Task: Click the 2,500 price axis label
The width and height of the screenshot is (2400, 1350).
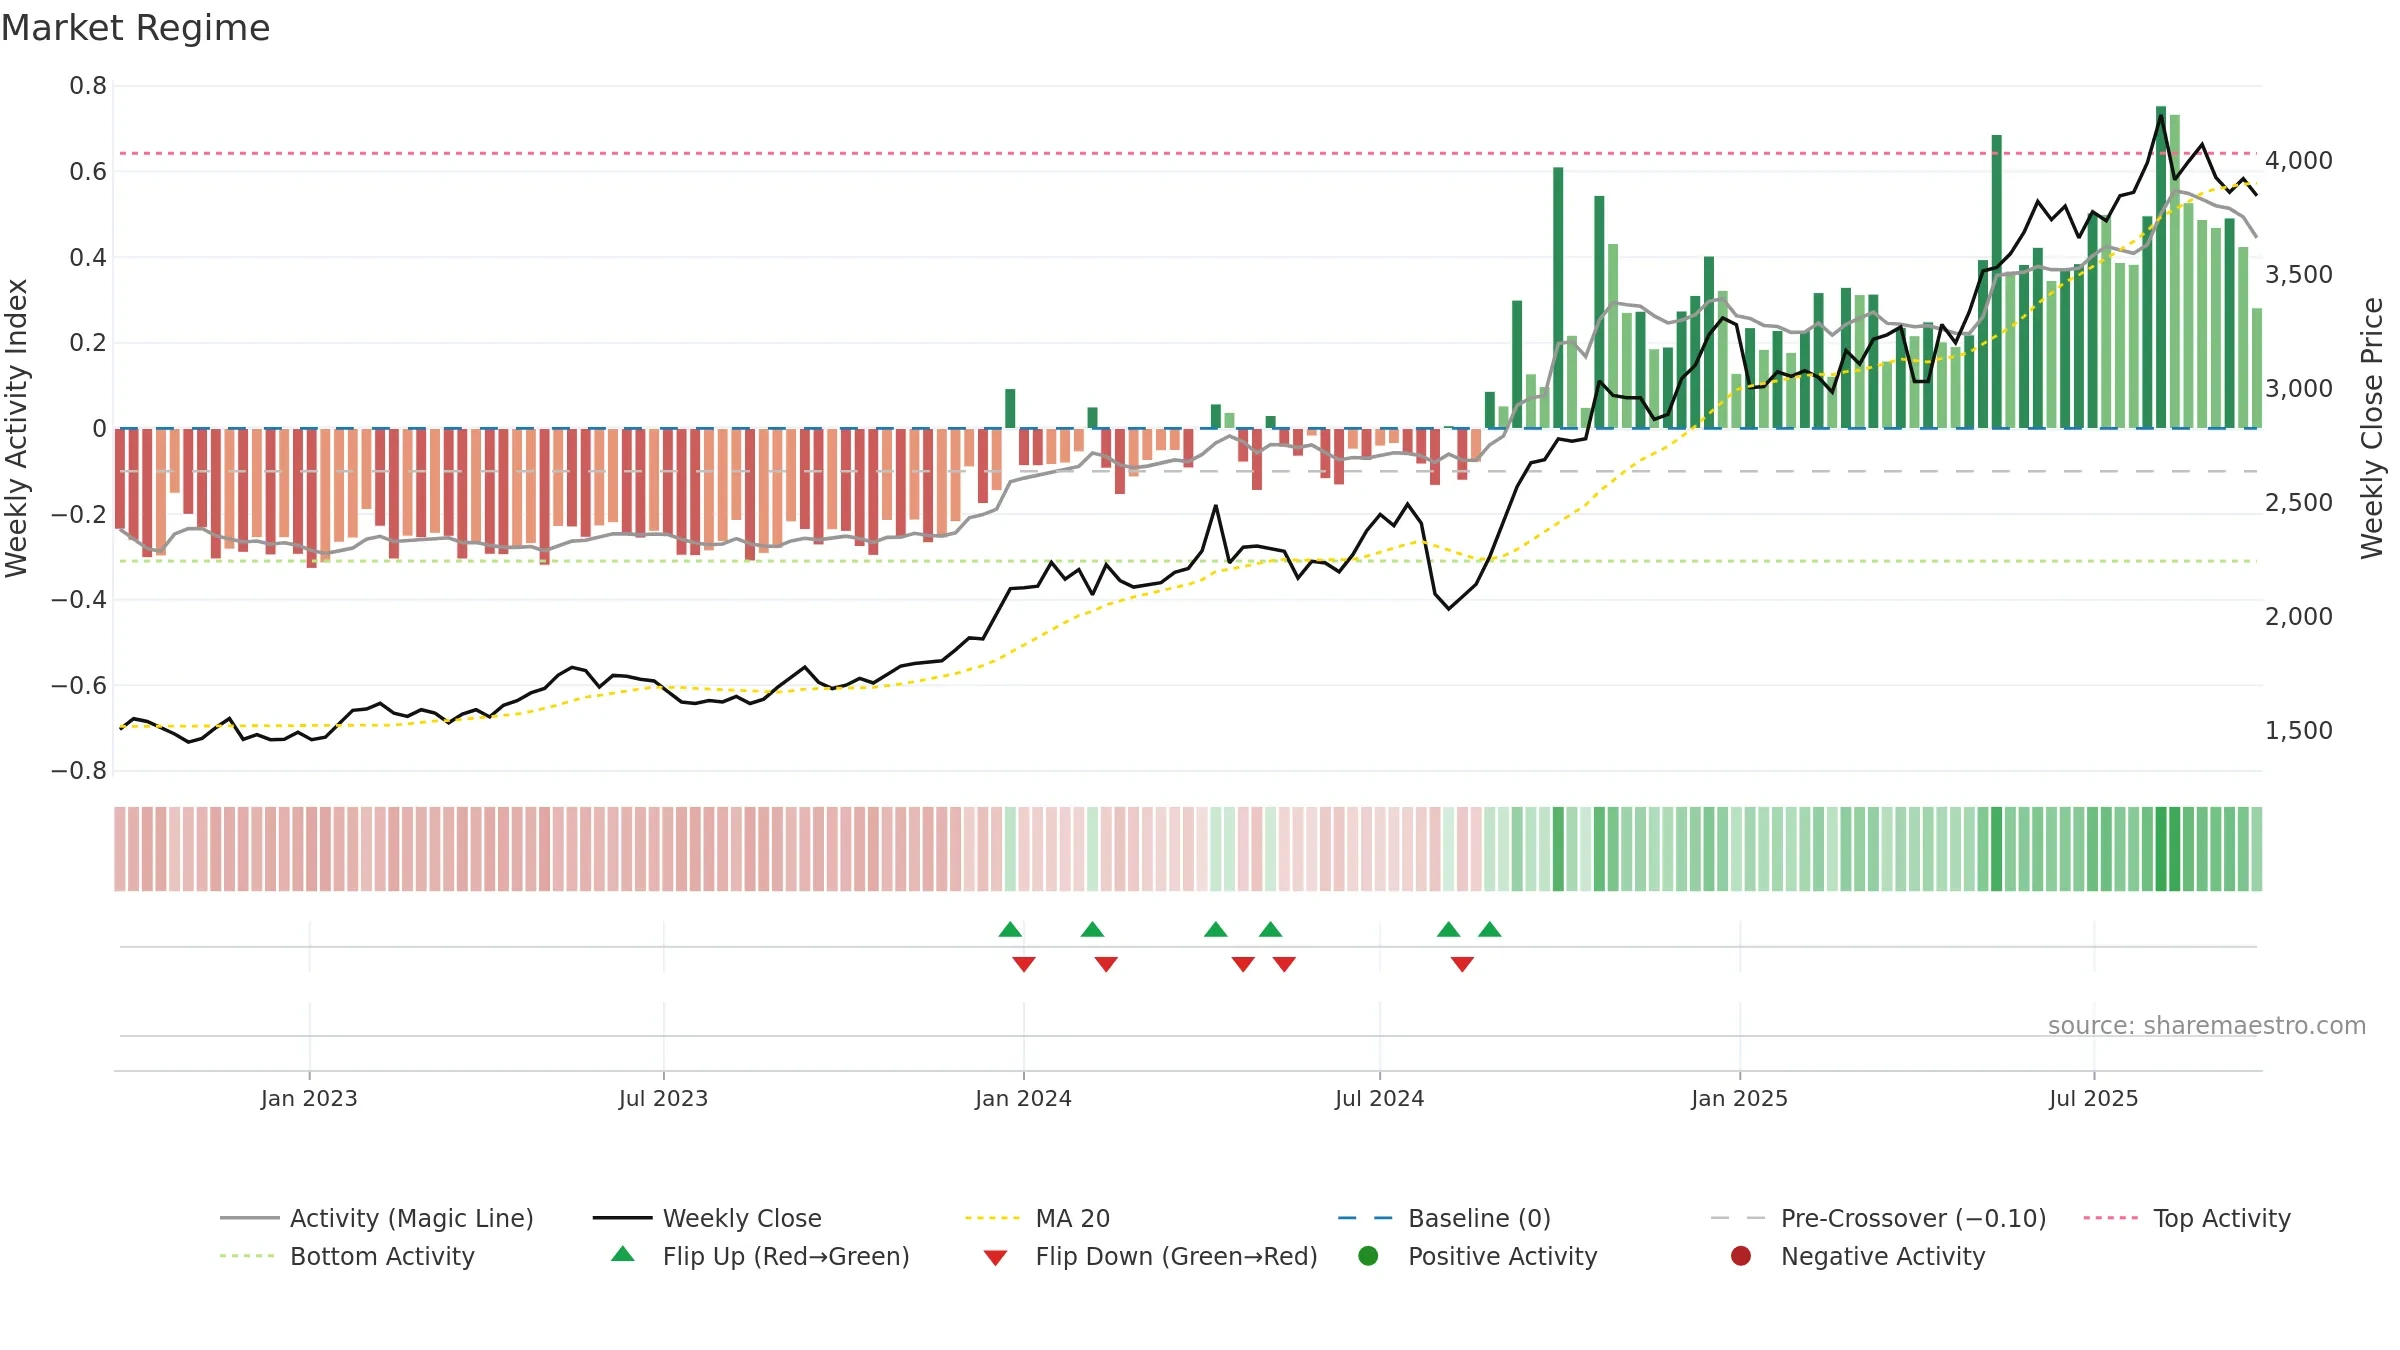Action: (2298, 503)
